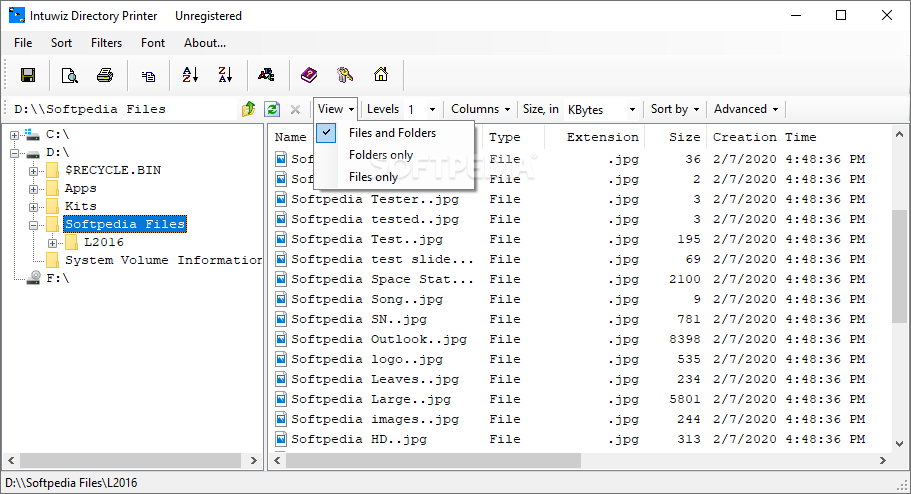Click the Extension column header
This screenshot has width=911, height=494.
pos(594,137)
